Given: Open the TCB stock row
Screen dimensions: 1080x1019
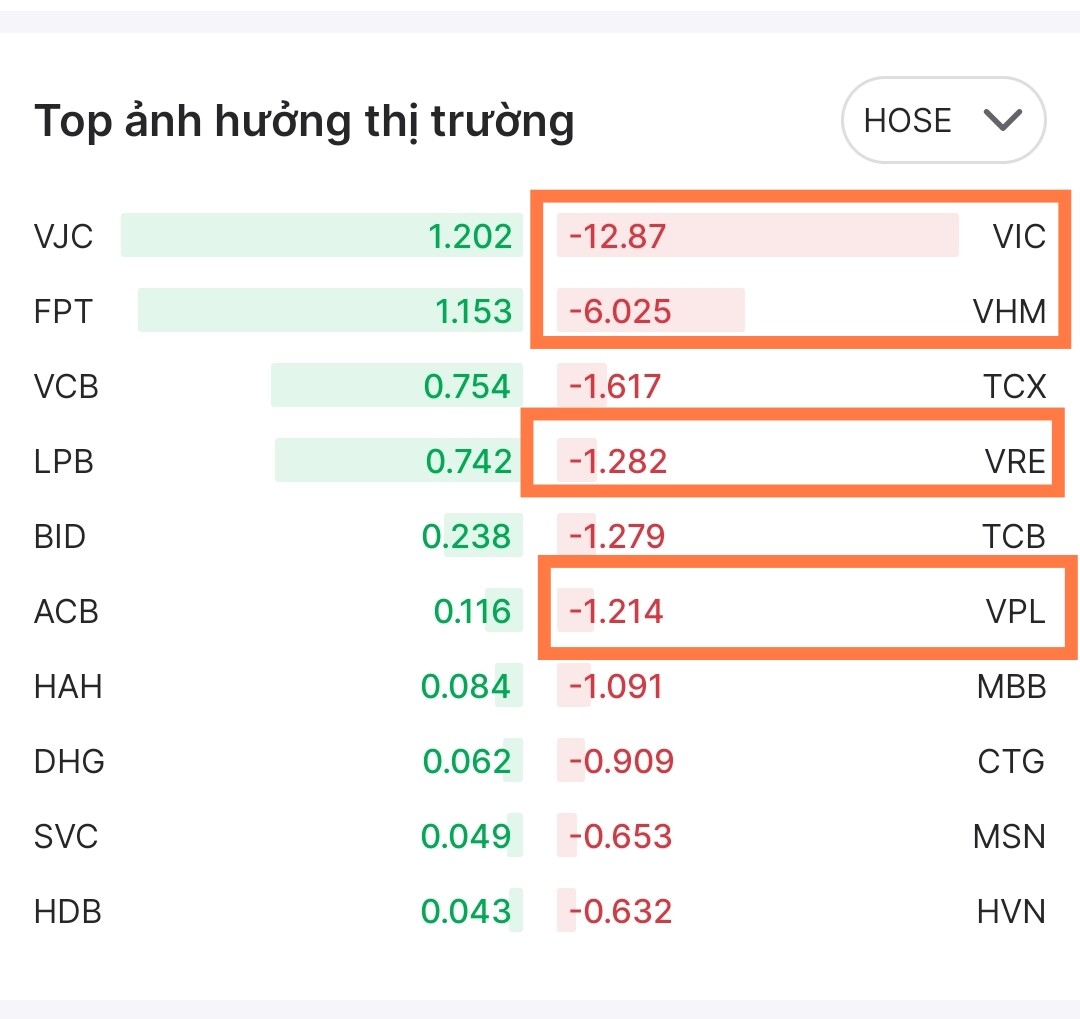Looking at the screenshot, I should [x=1012, y=536].
